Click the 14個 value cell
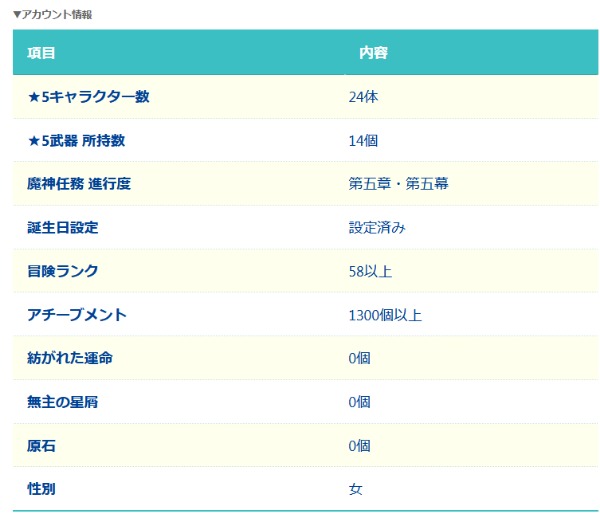The width and height of the screenshot is (600, 521). tap(363, 141)
